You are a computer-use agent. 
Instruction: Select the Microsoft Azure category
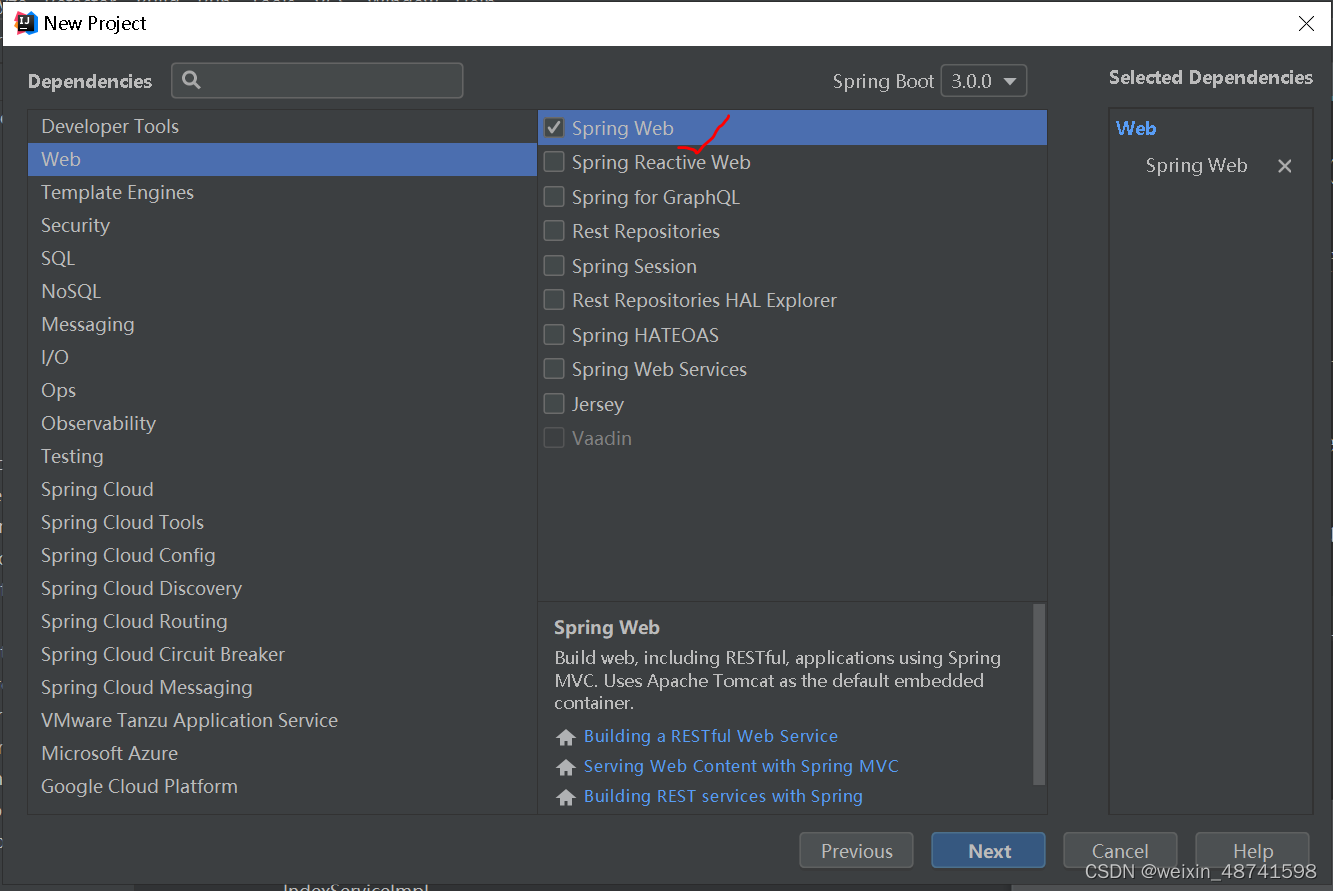[282, 753]
